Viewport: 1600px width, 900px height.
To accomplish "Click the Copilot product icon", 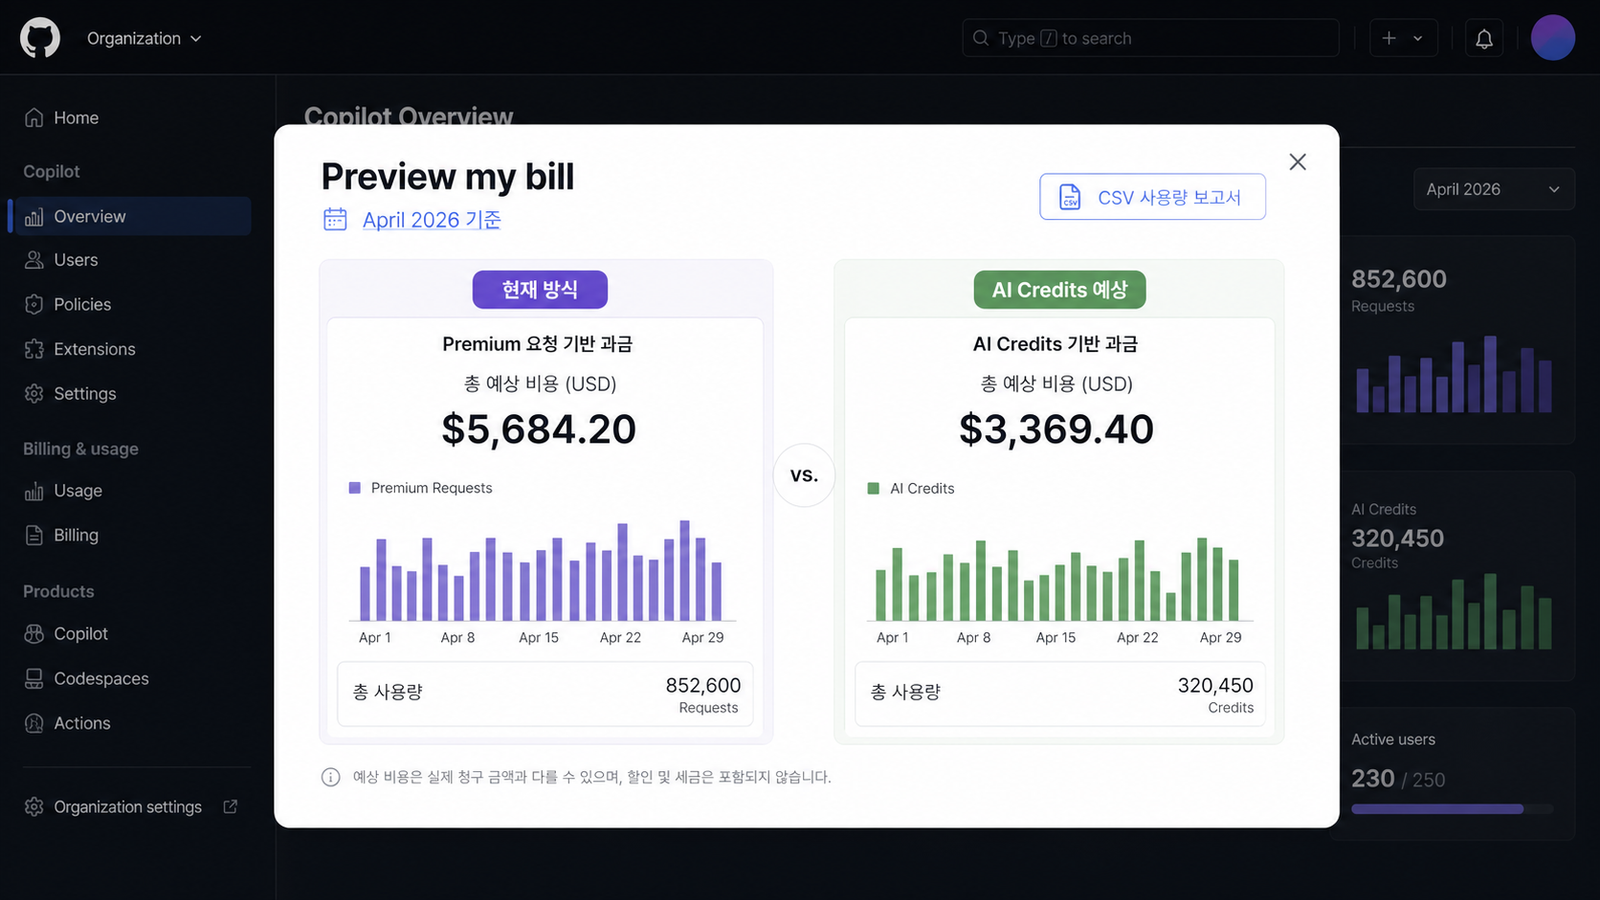I will [34, 634].
